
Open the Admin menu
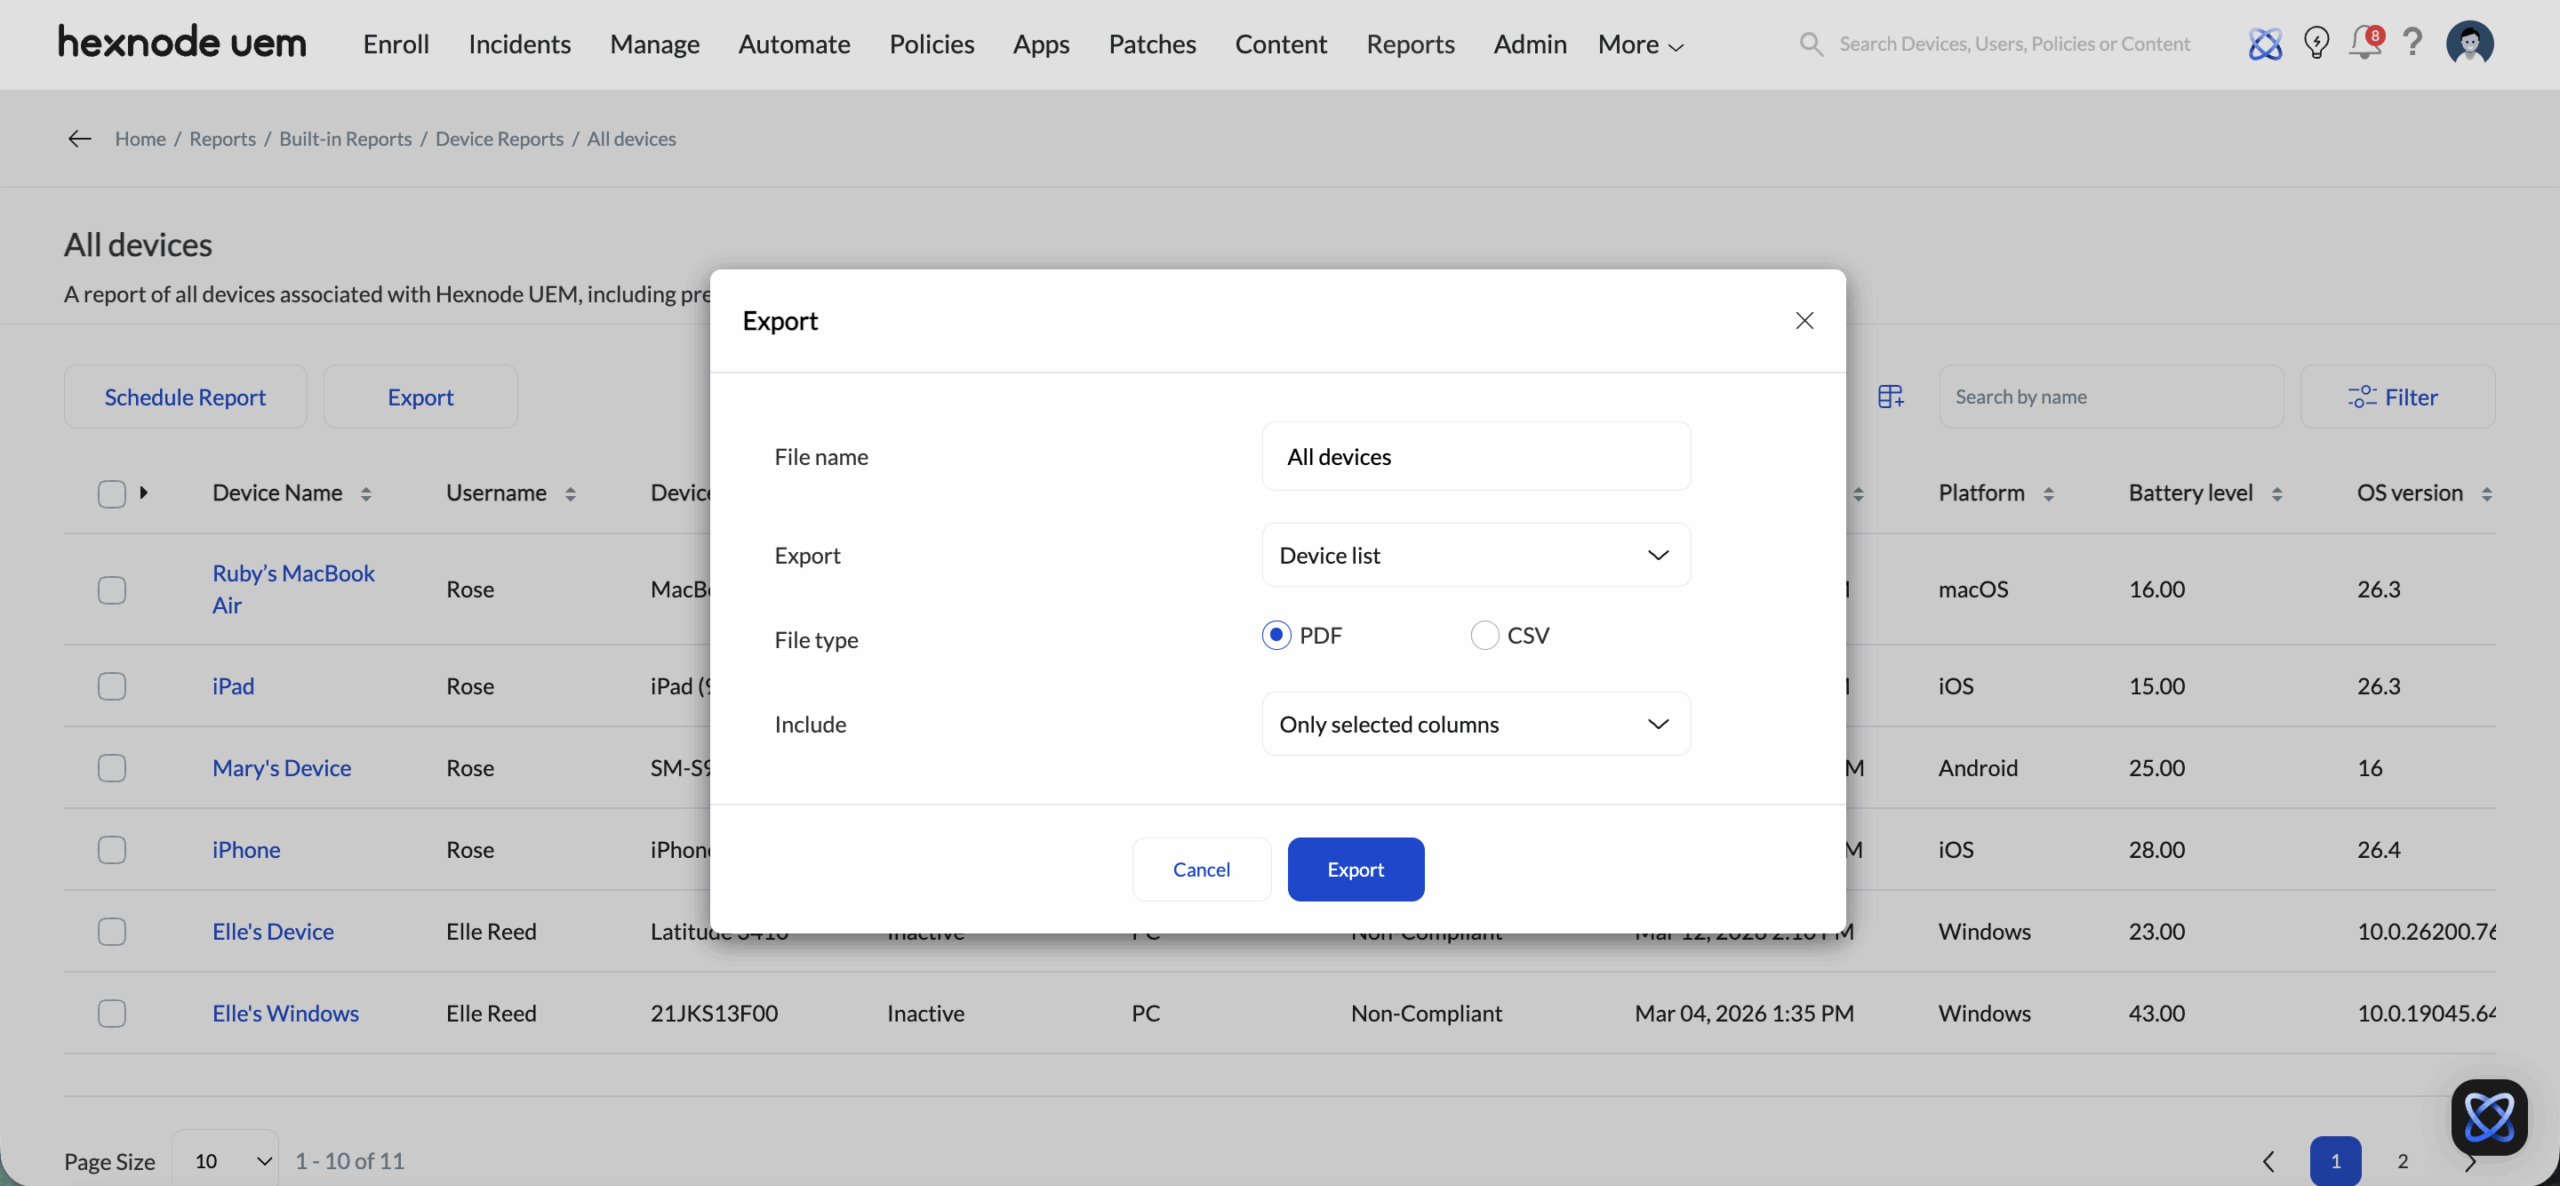pyautogui.click(x=1529, y=44)
